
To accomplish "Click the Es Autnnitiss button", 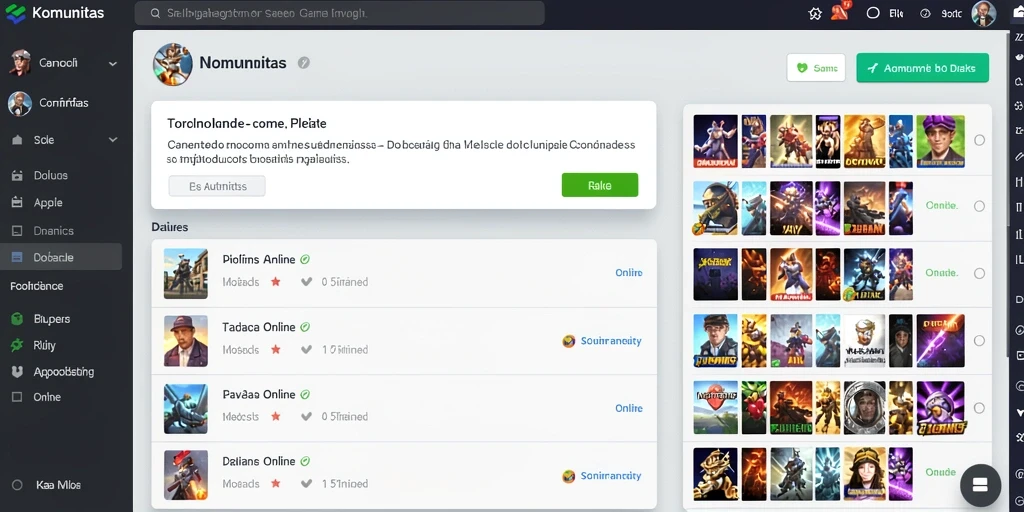I will [217, 186].
